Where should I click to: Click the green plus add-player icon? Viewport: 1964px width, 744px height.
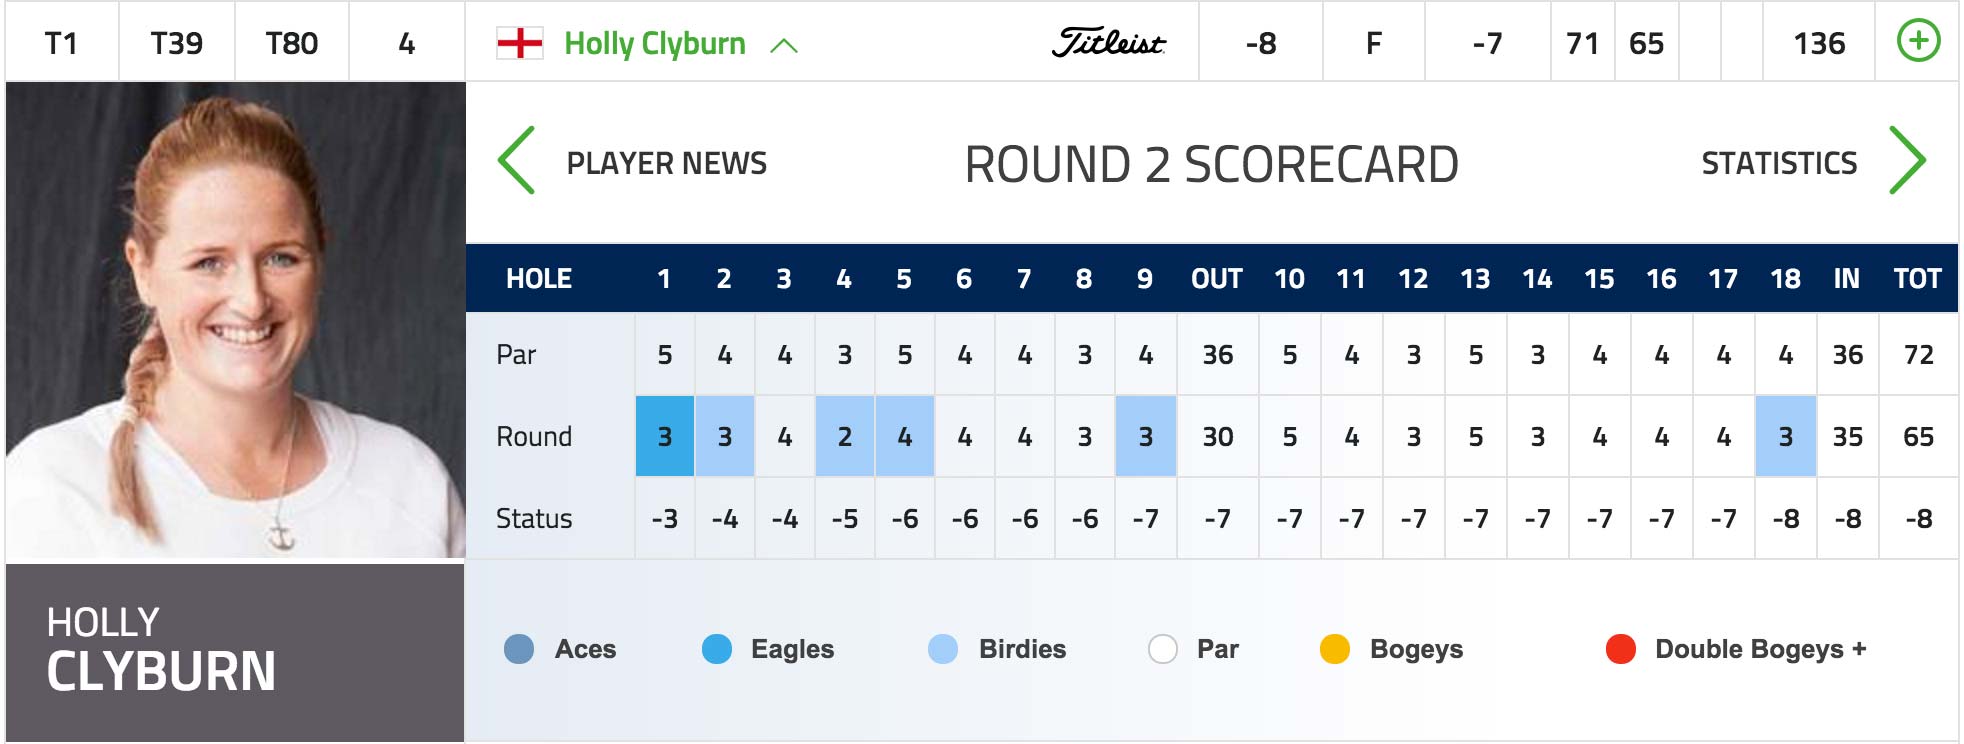click(x=1918, y=42)
